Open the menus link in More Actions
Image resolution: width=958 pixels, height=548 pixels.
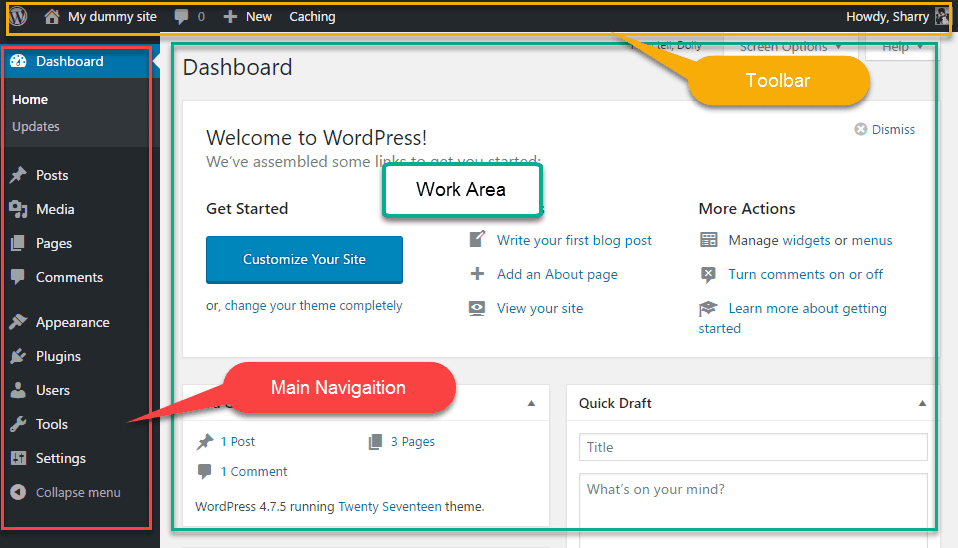click(x=872, y=240)
